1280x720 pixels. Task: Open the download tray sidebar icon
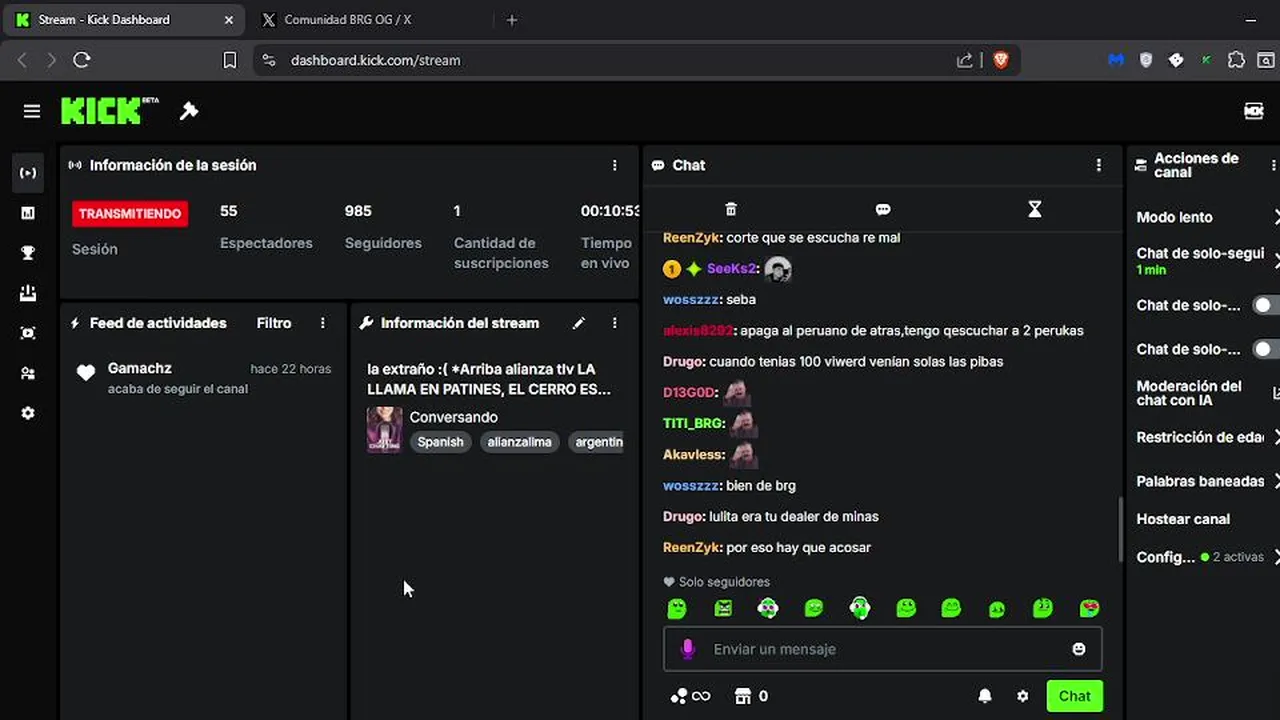coord(28,293)
